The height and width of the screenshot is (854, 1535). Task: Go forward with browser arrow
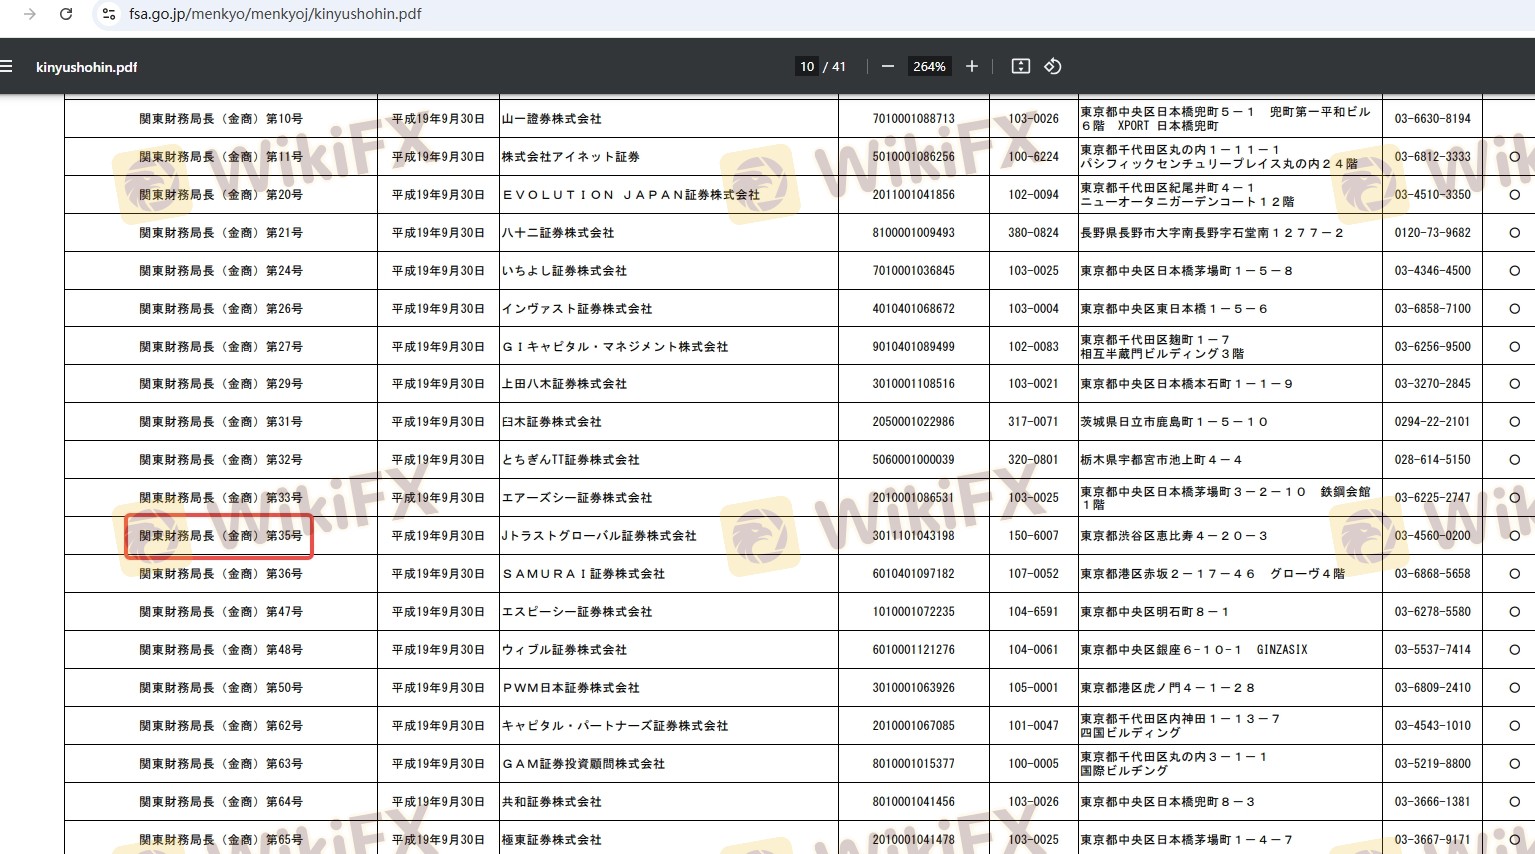[x=30, y=14]
